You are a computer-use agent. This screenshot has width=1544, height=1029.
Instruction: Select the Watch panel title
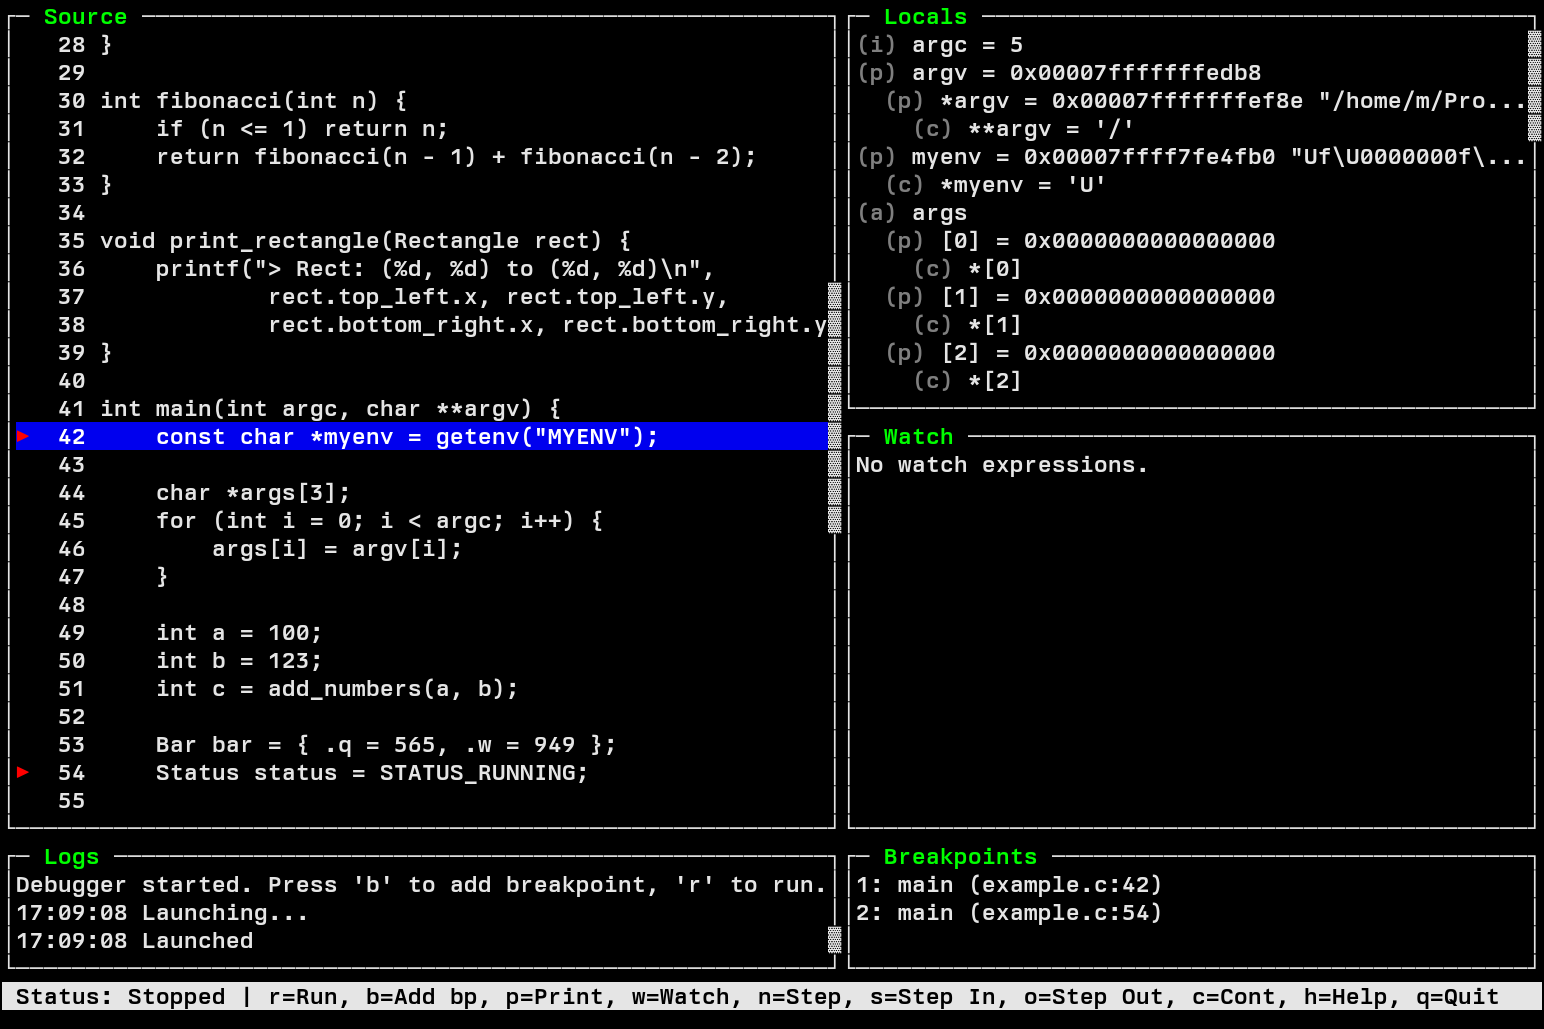[x=917, y=437]
